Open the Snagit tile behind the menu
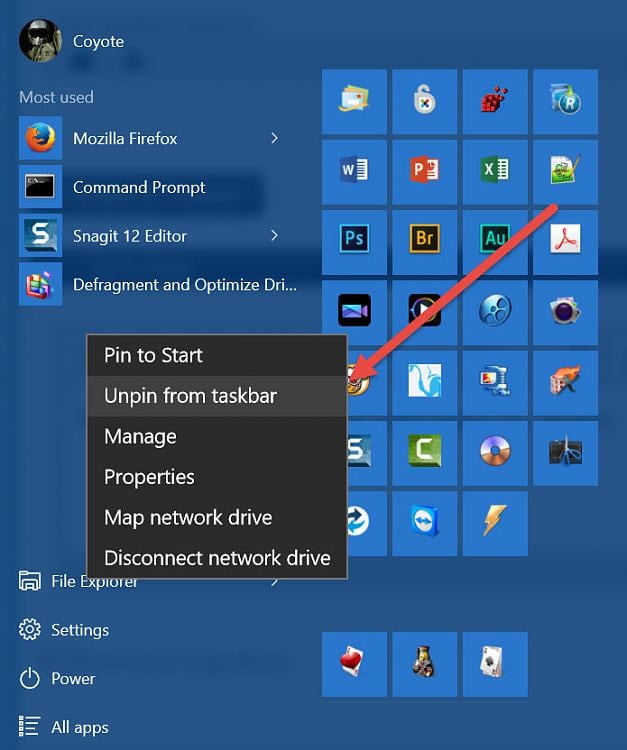The width and height of the screenshot is (627, 750). tap(366, 453)
